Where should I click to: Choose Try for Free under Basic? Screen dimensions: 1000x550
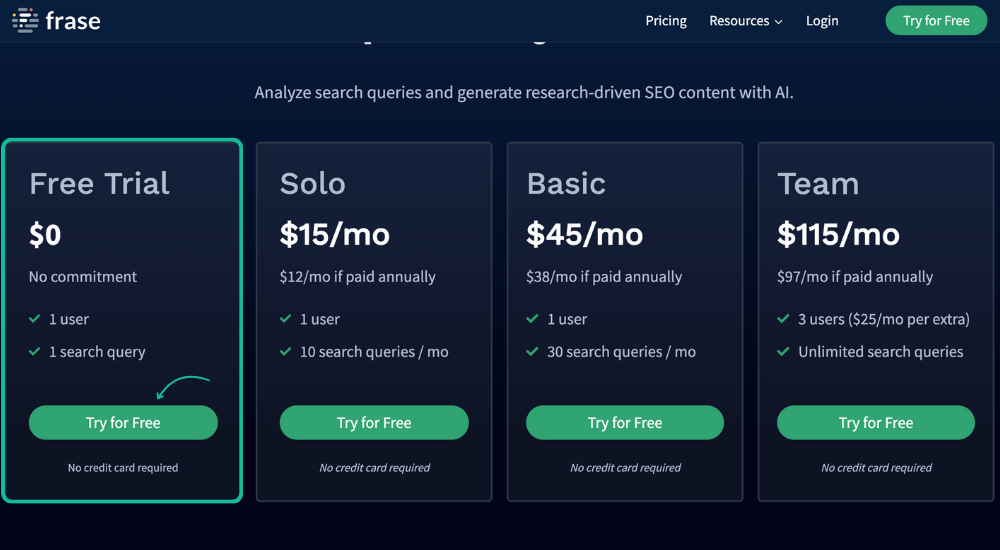point(625,422)
